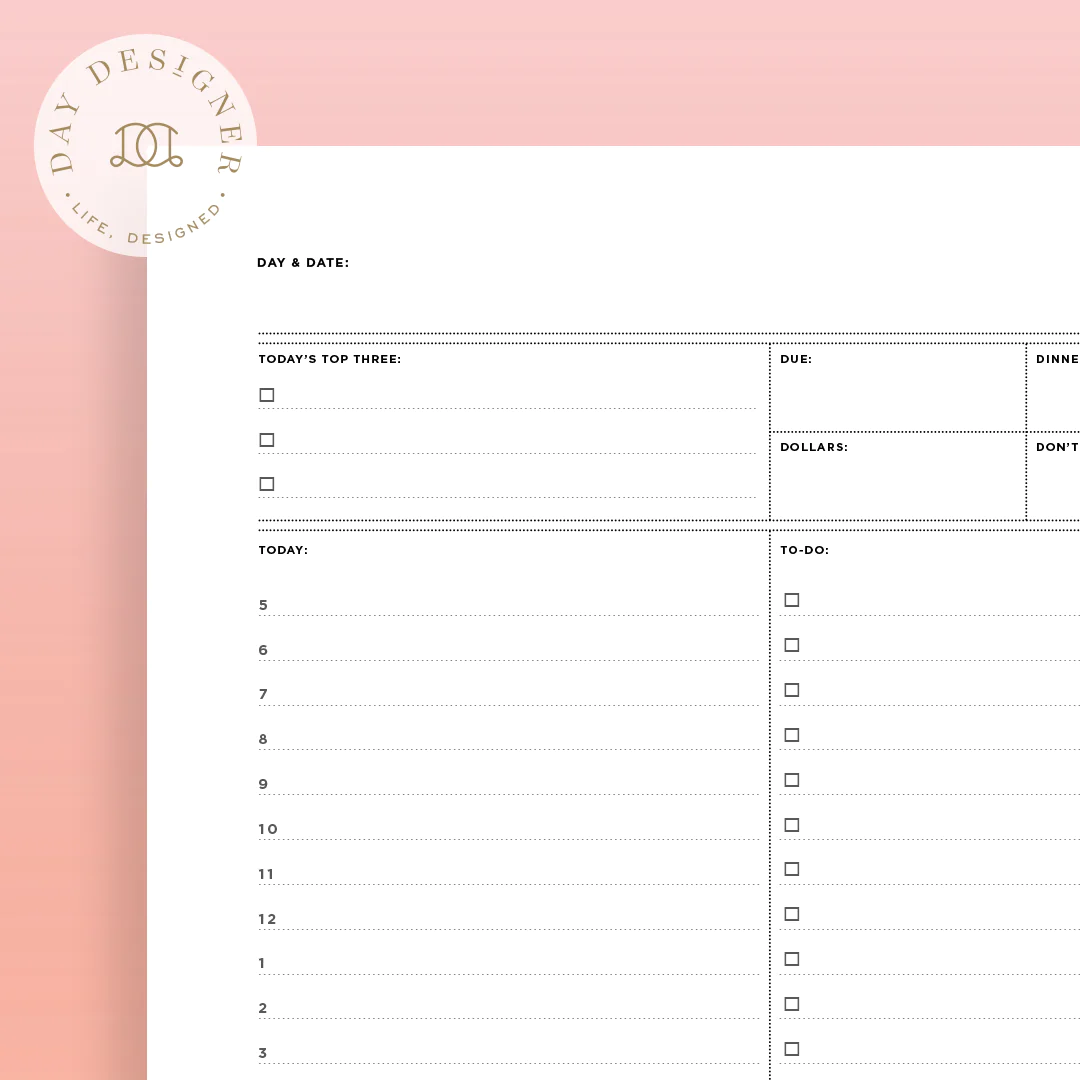This screenshot has width=1080, height=1080.
Task: Tick the first To-Do checkbox
Action: [792, 600]
